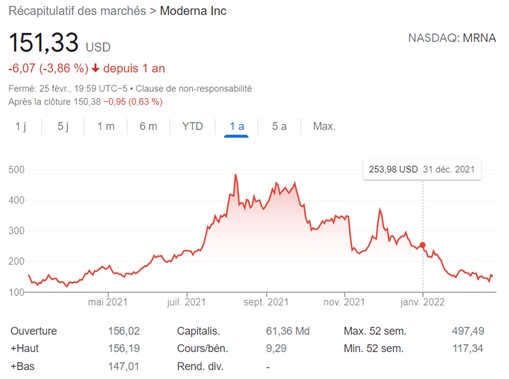Image resolution: width=509 pixels, height=379 pixels.
Task: Switch chart to 5 a range
Action: (x=279, y=126)
